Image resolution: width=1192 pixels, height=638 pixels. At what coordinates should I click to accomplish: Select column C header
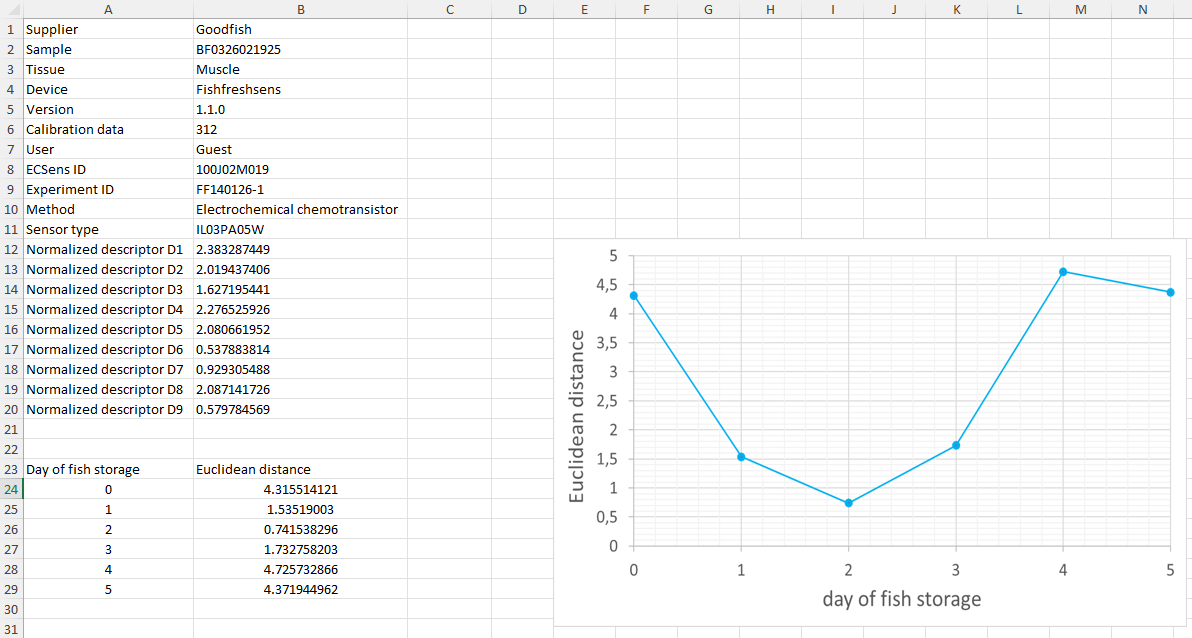449,10
